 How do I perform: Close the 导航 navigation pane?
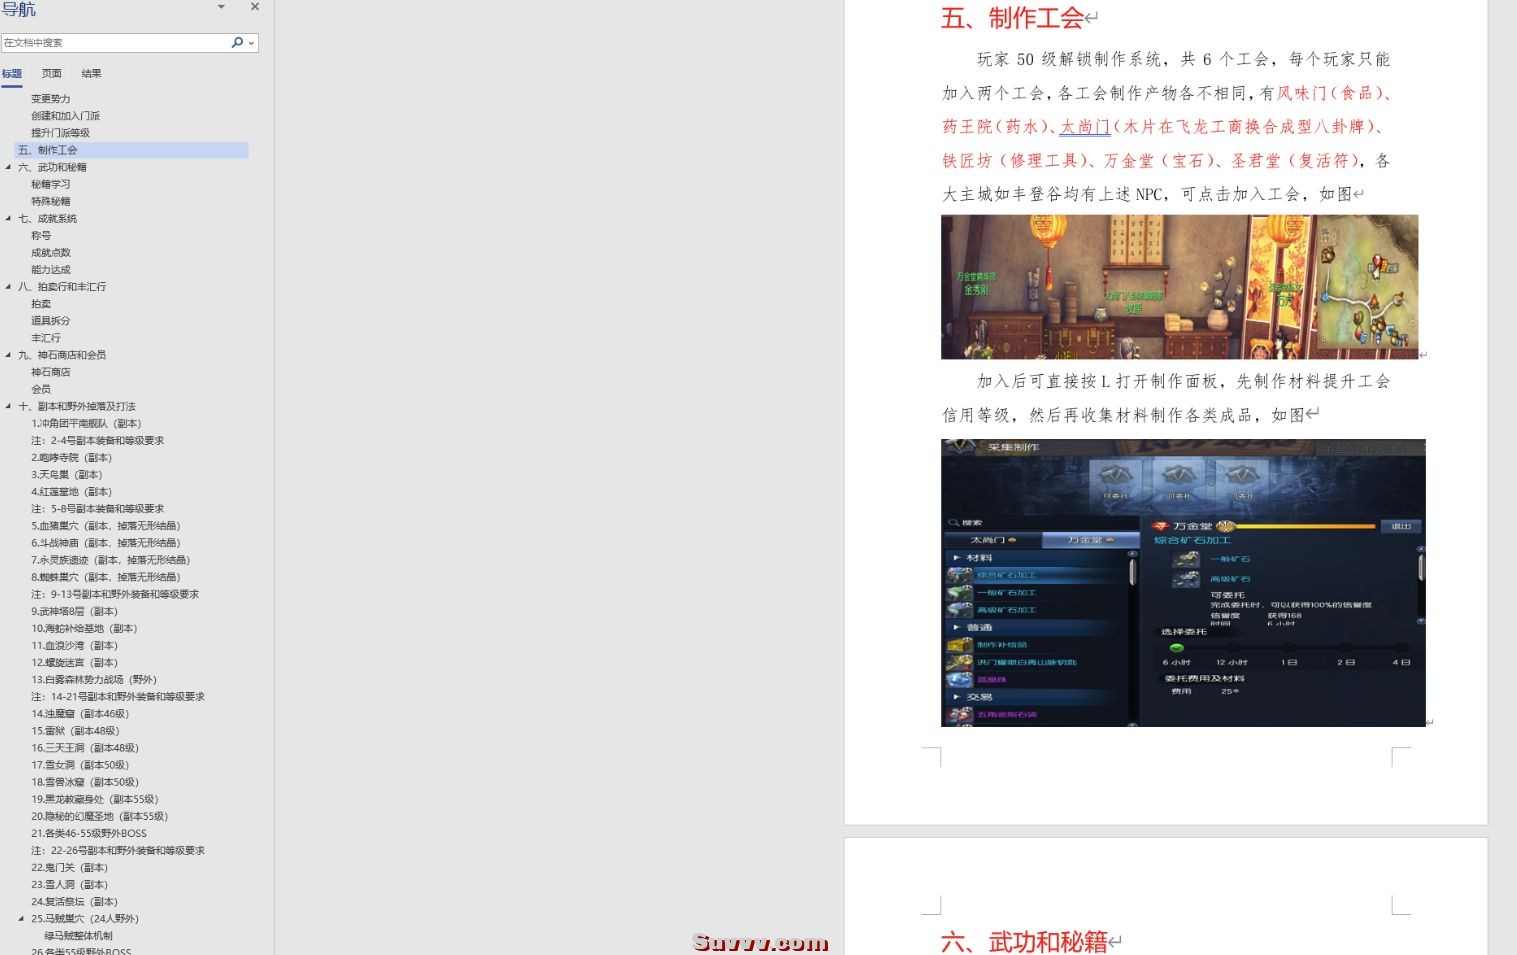(255, 7)
